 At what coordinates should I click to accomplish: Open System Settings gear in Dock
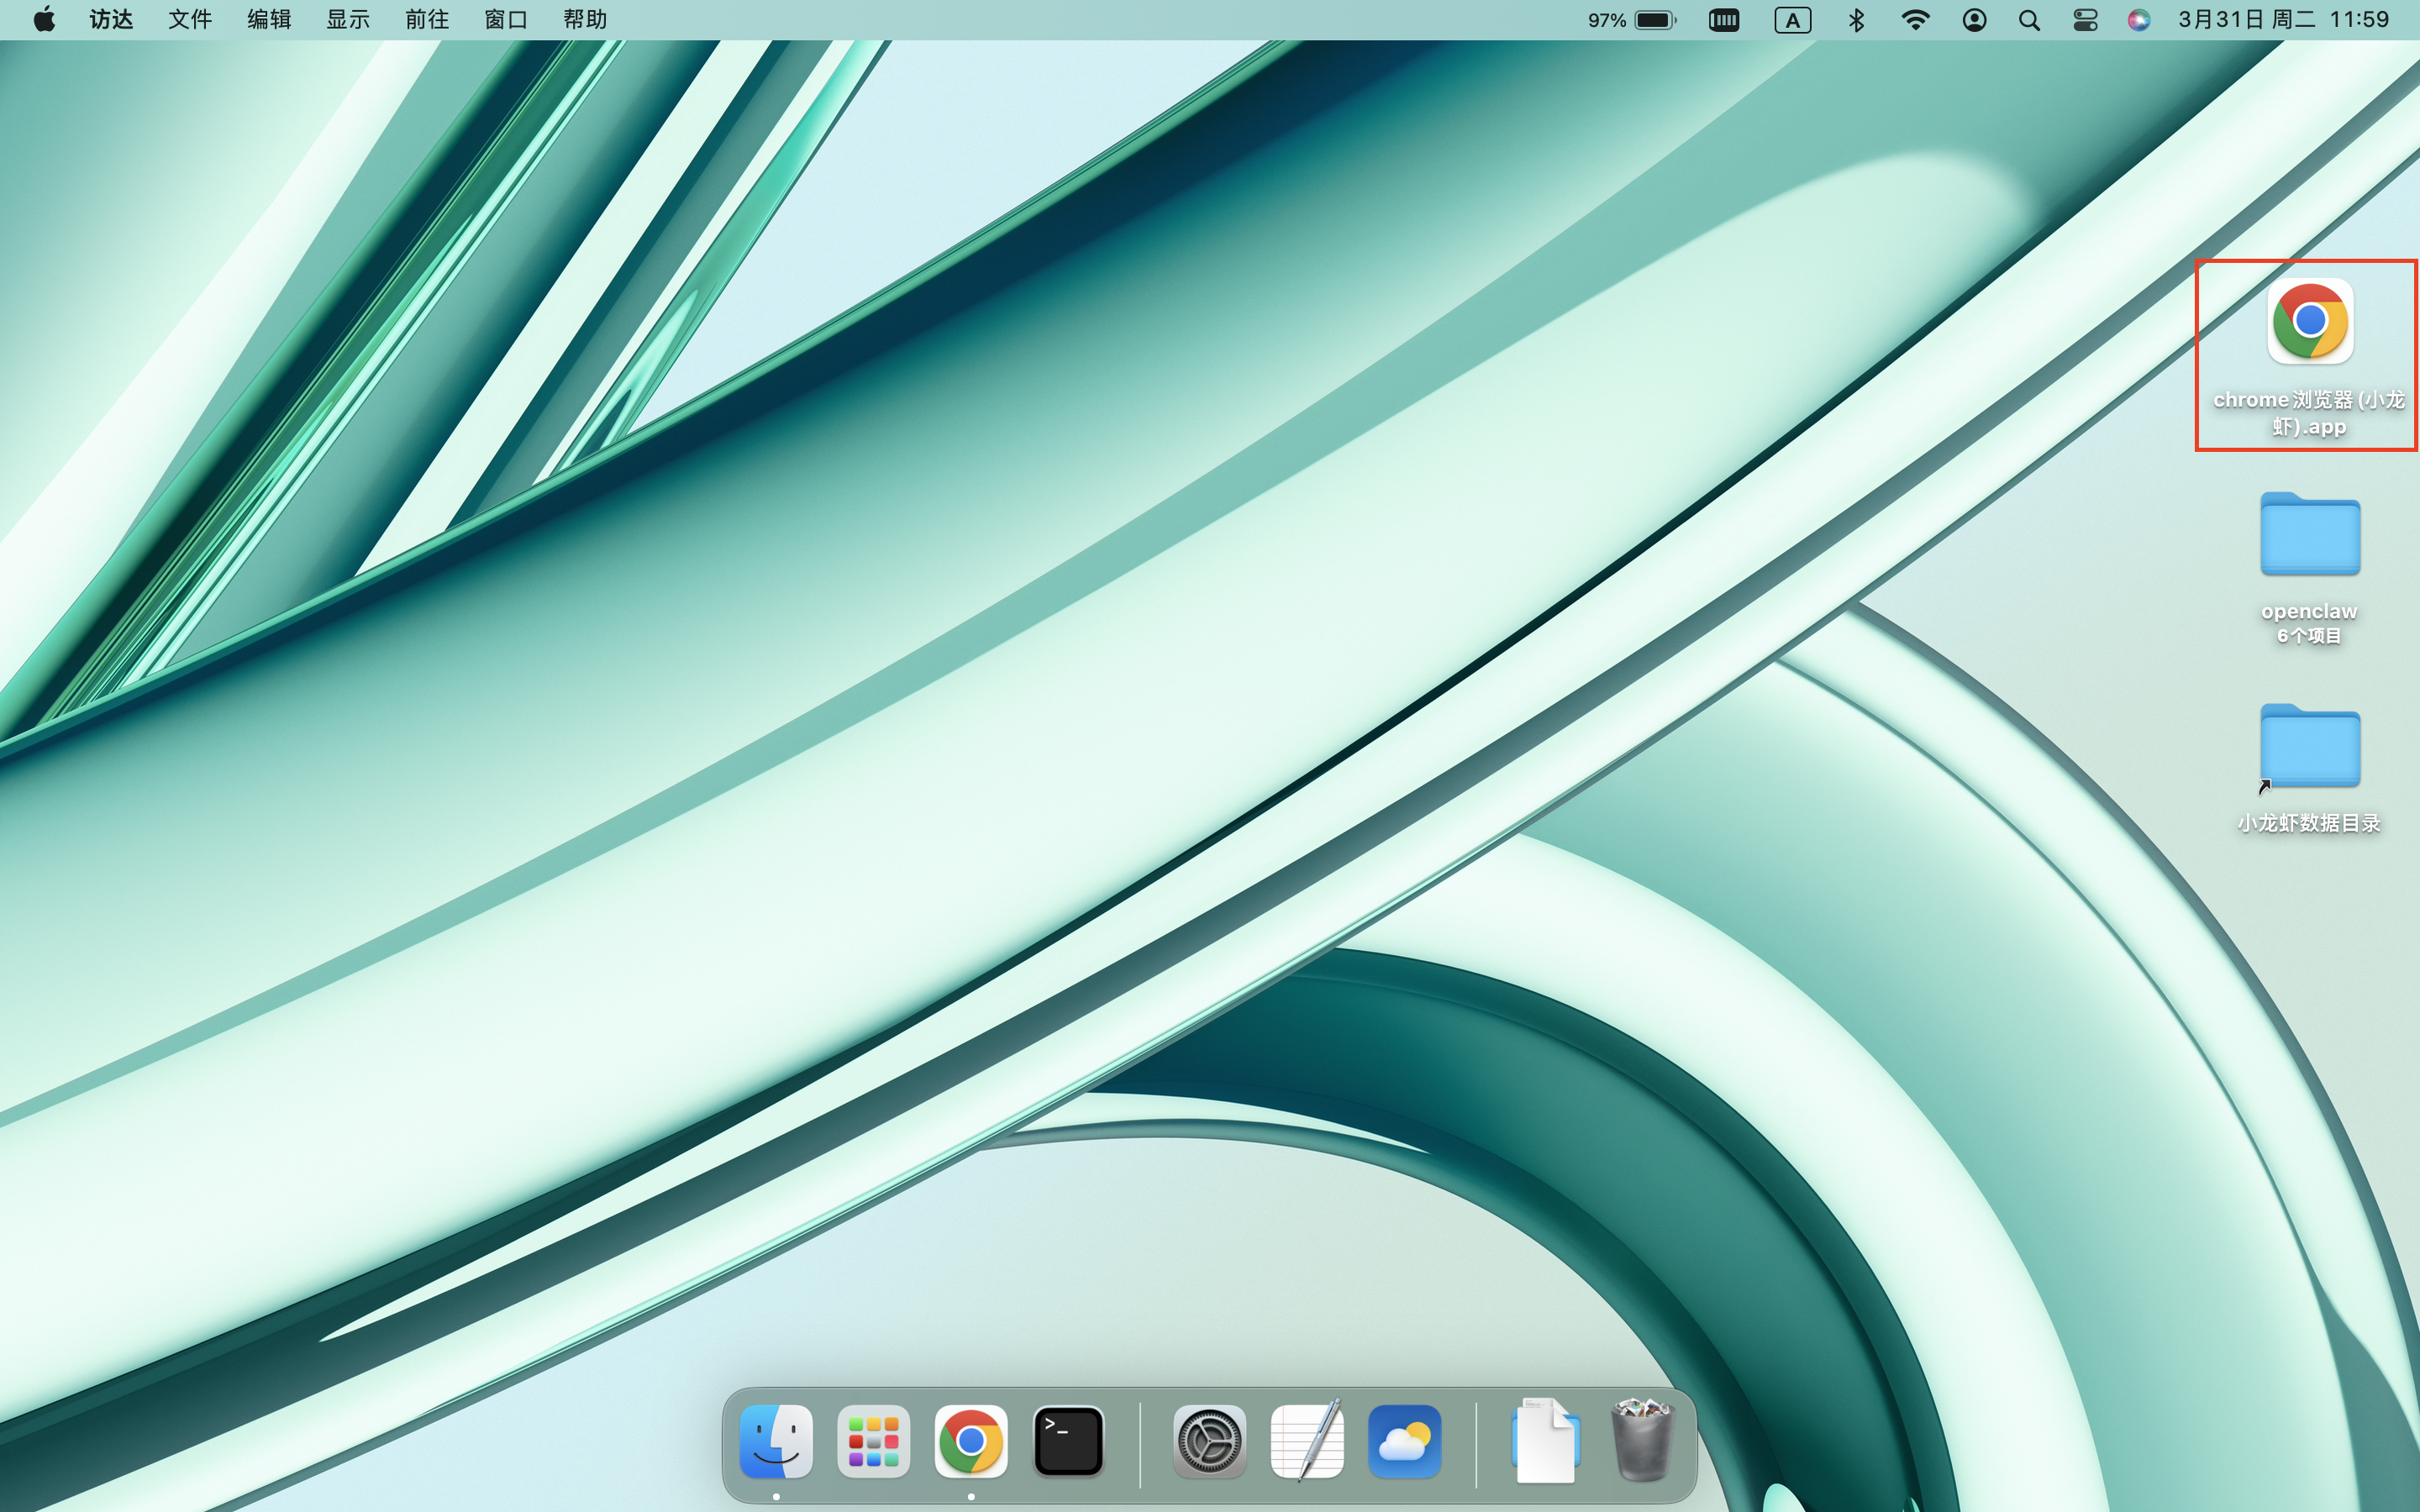(1209, 1441)
